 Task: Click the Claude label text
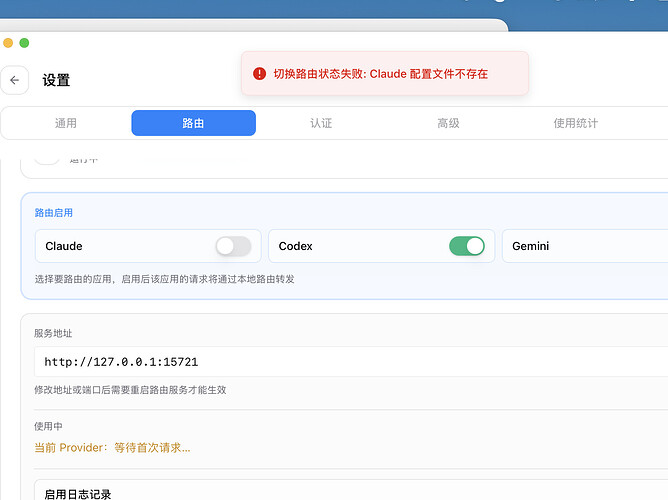tap(64, 246)
